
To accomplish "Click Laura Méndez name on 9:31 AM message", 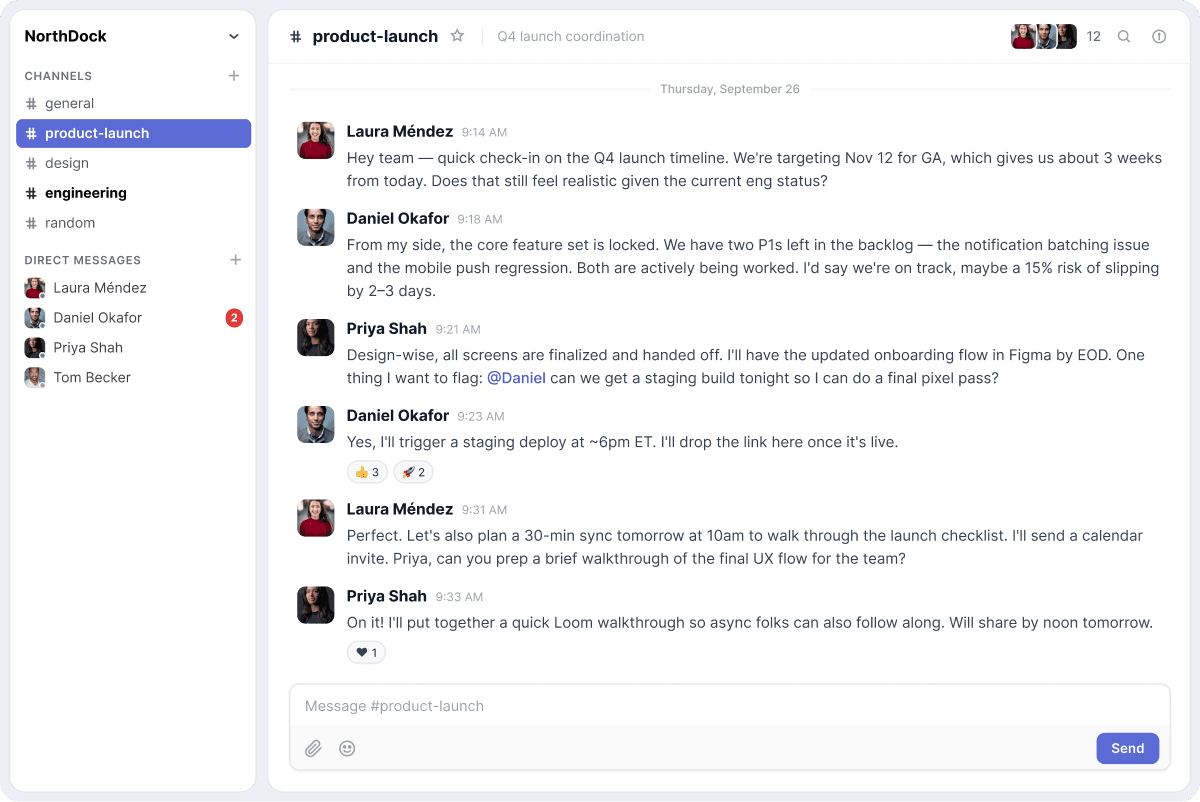I will point(400,508).
